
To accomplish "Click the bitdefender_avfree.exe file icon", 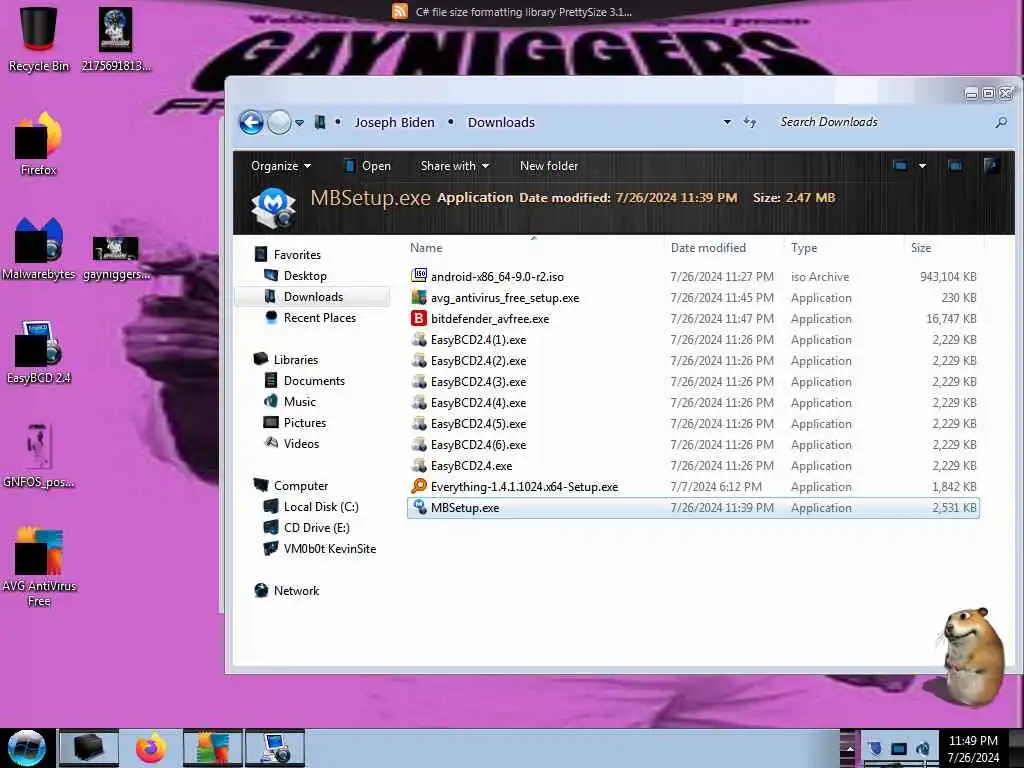I will 419,319.
